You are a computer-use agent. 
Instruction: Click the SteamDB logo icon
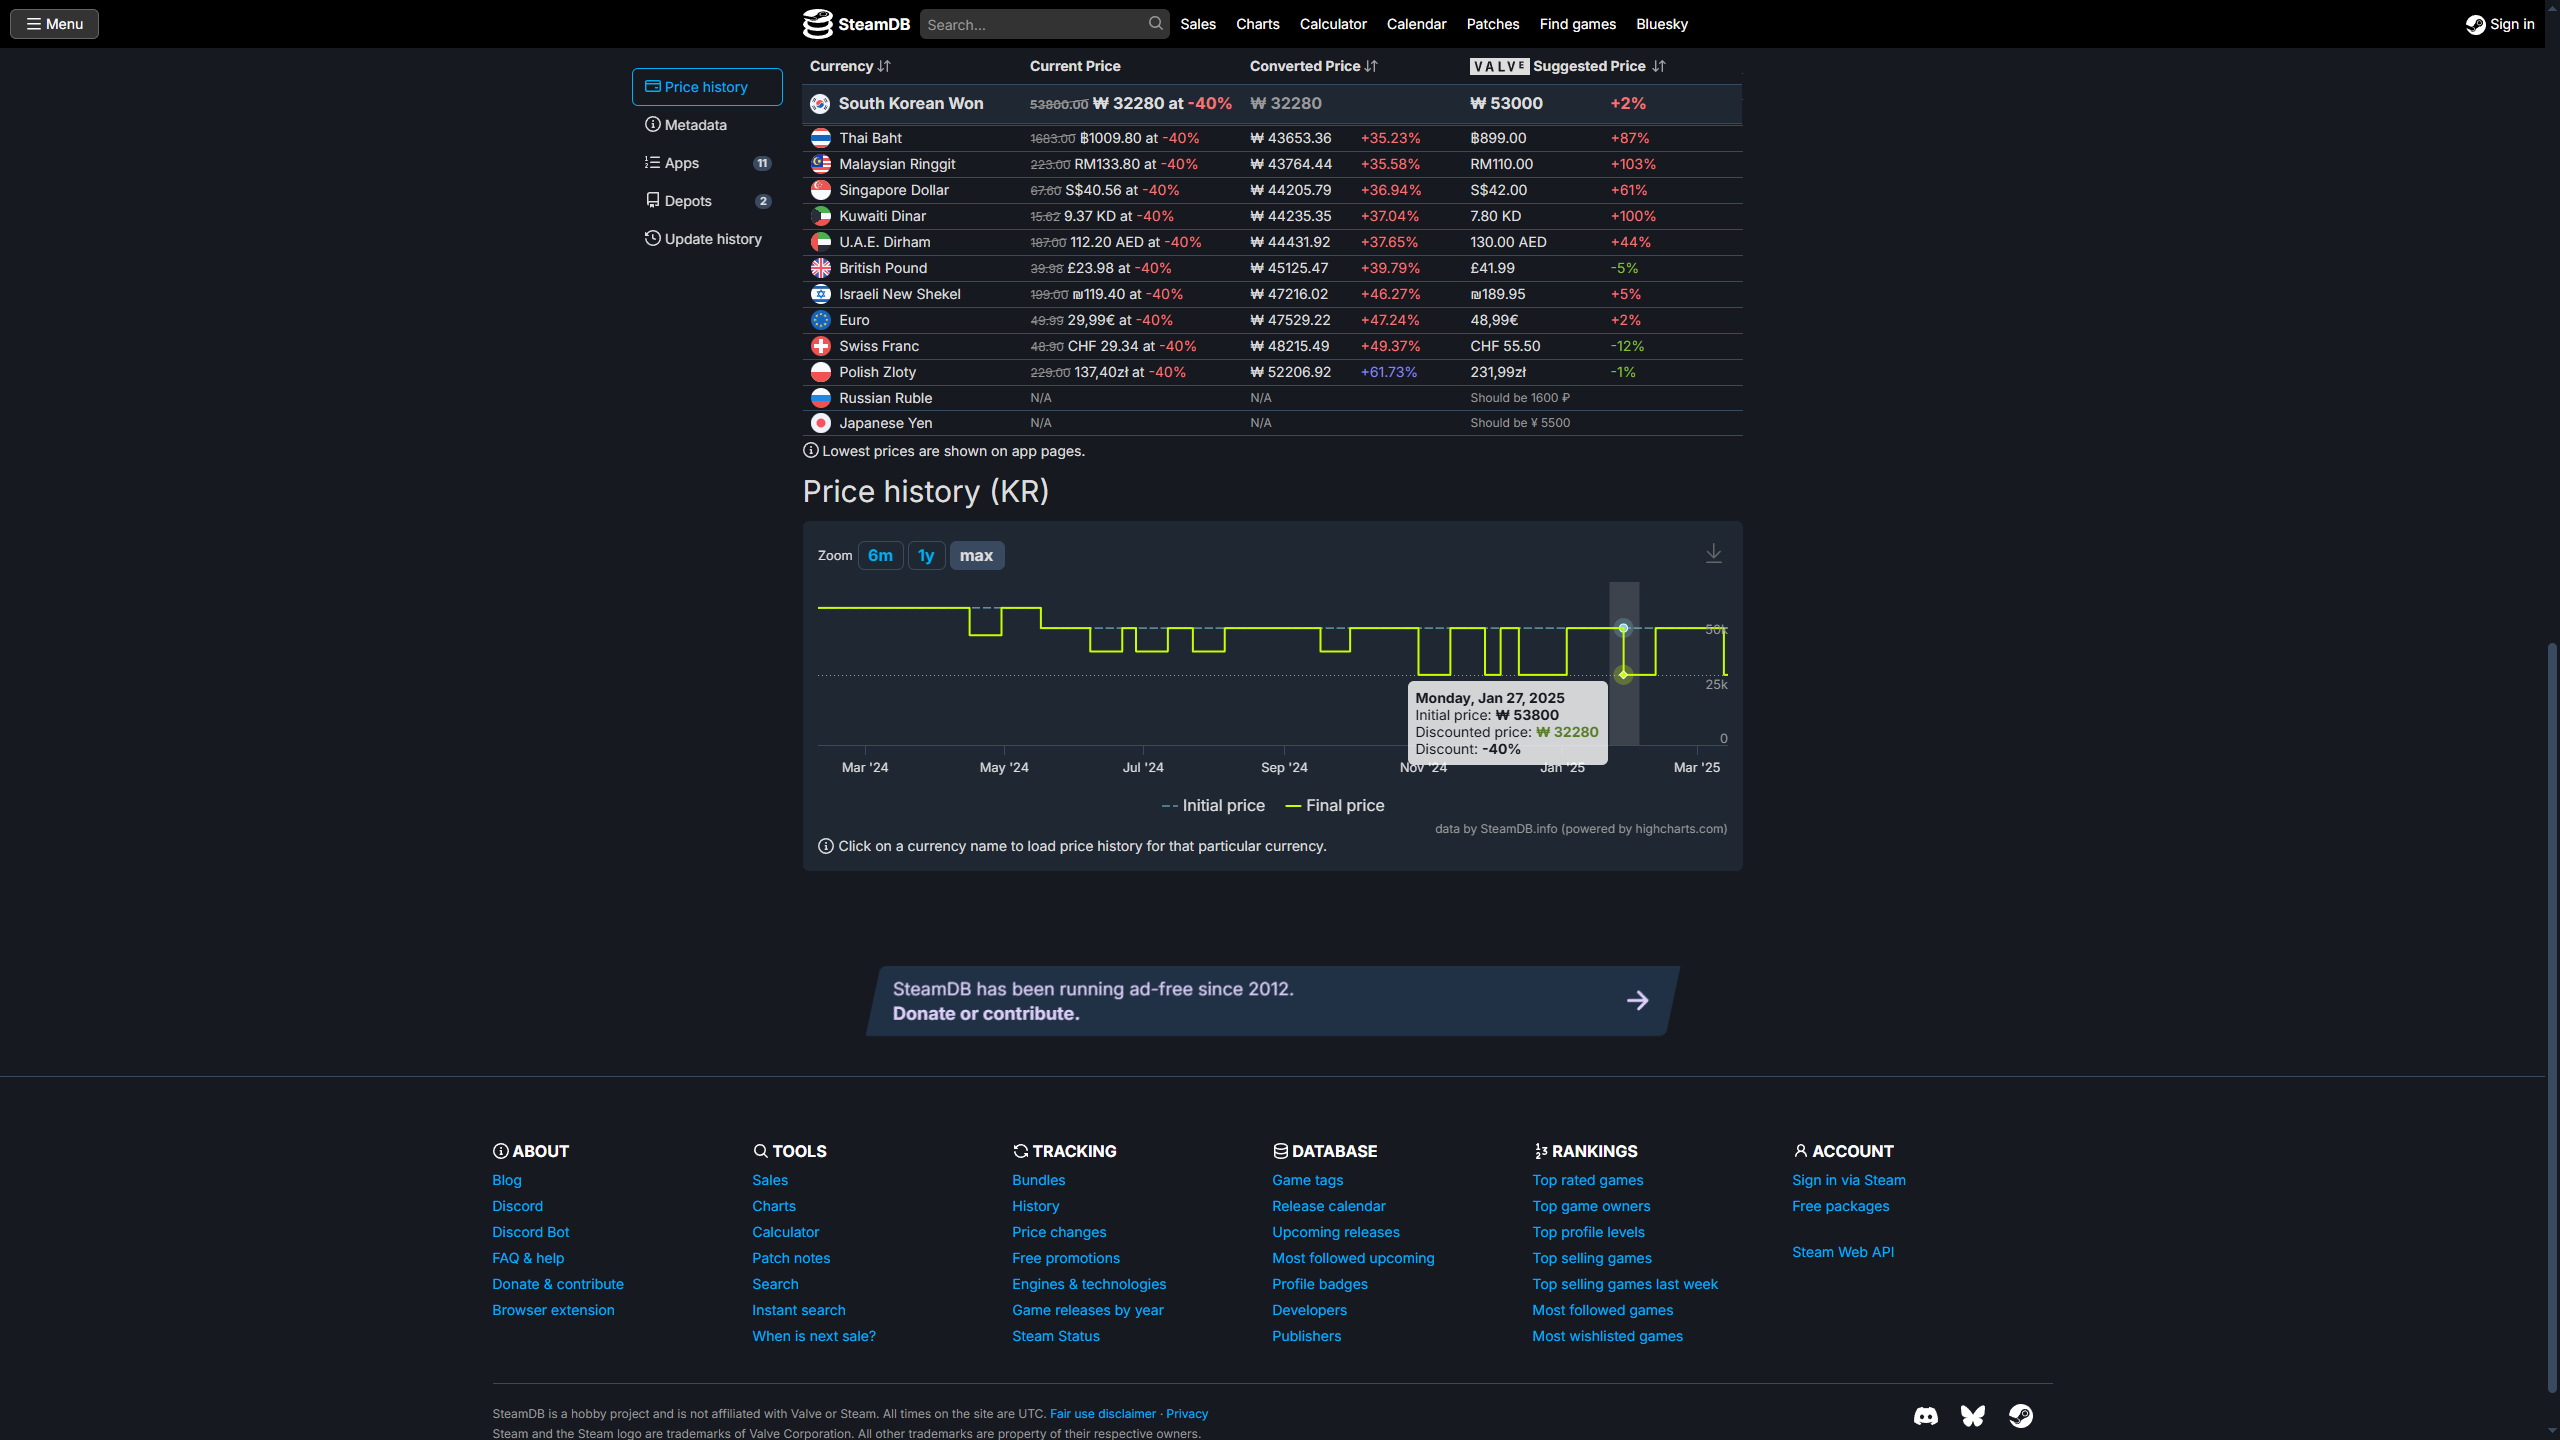pyautogui.click(x=817, y=24)
